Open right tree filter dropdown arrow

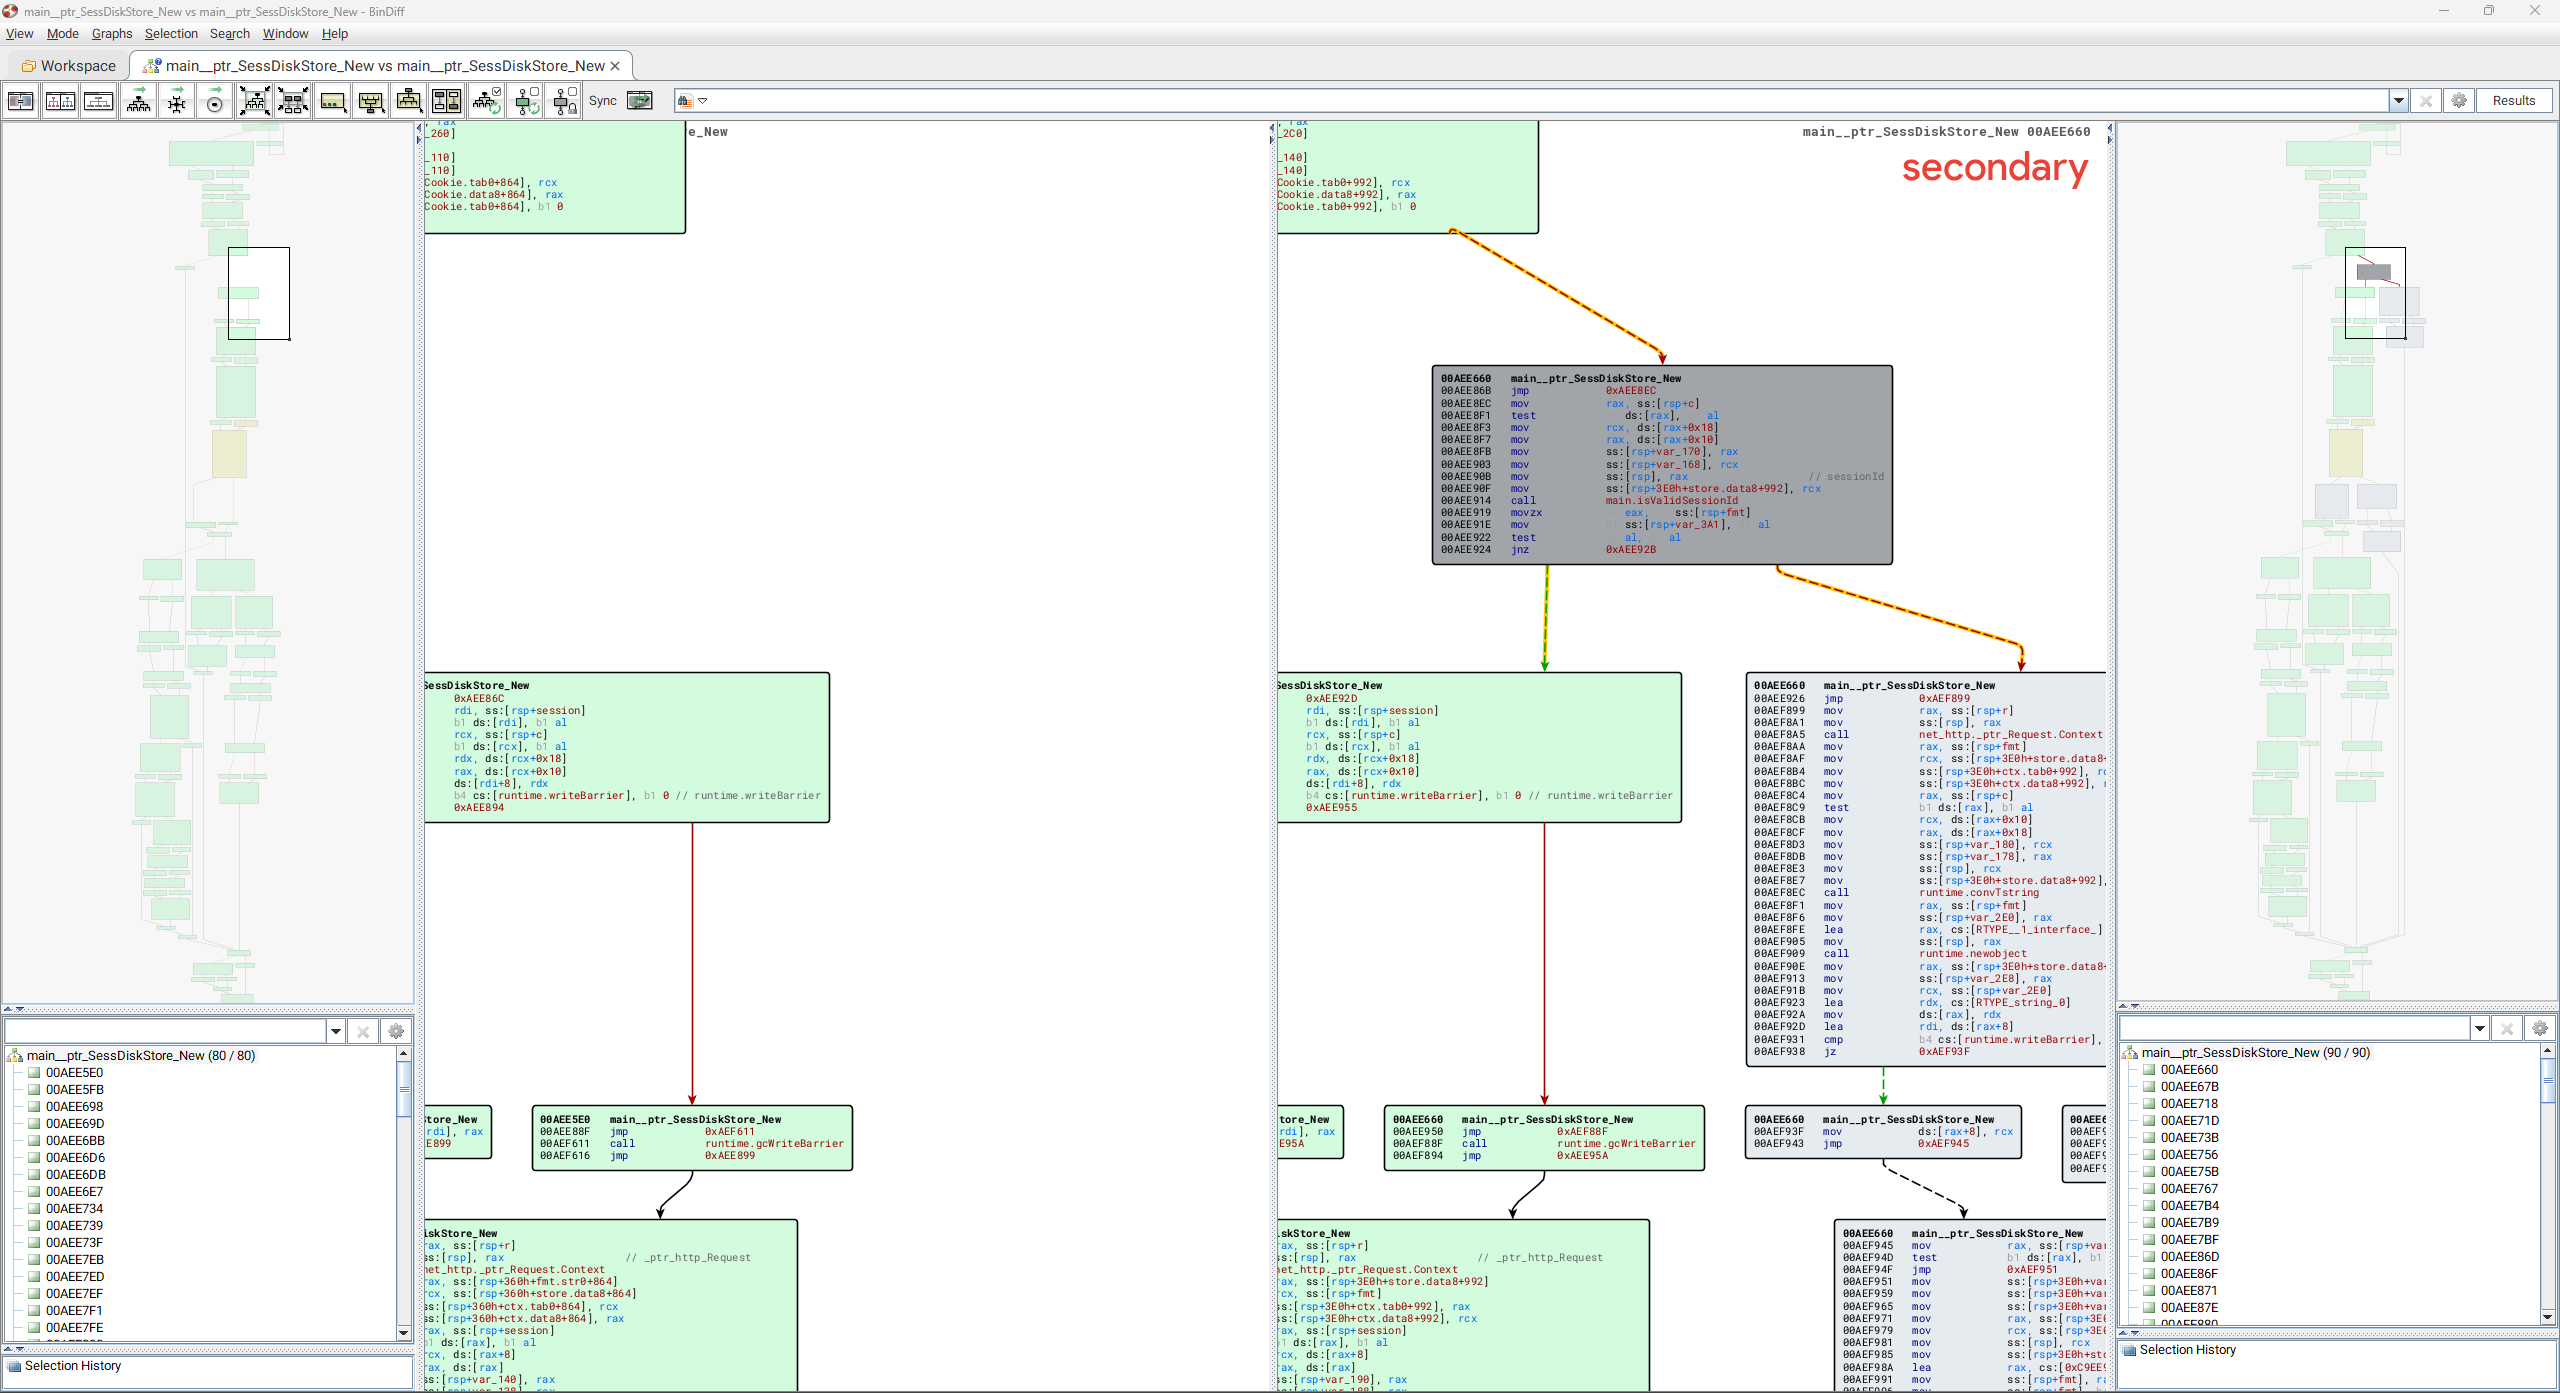tap(2479, 1028)
